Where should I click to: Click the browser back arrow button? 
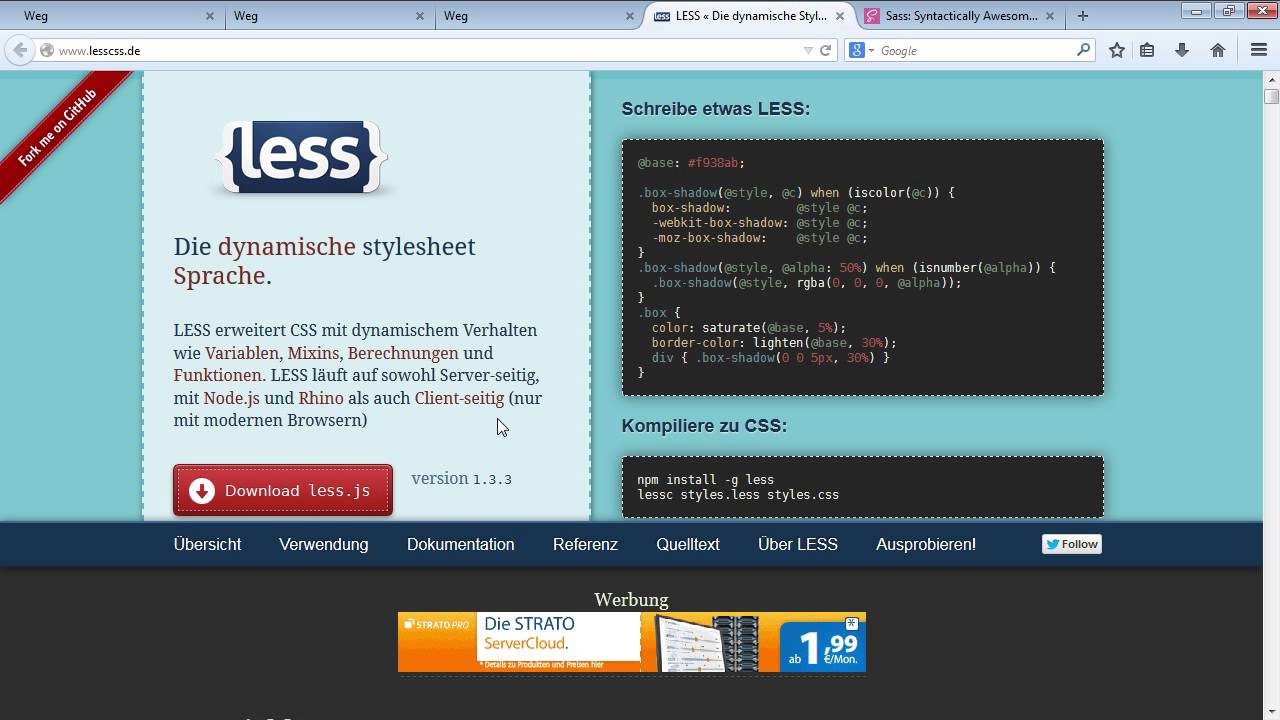point(20,50)
